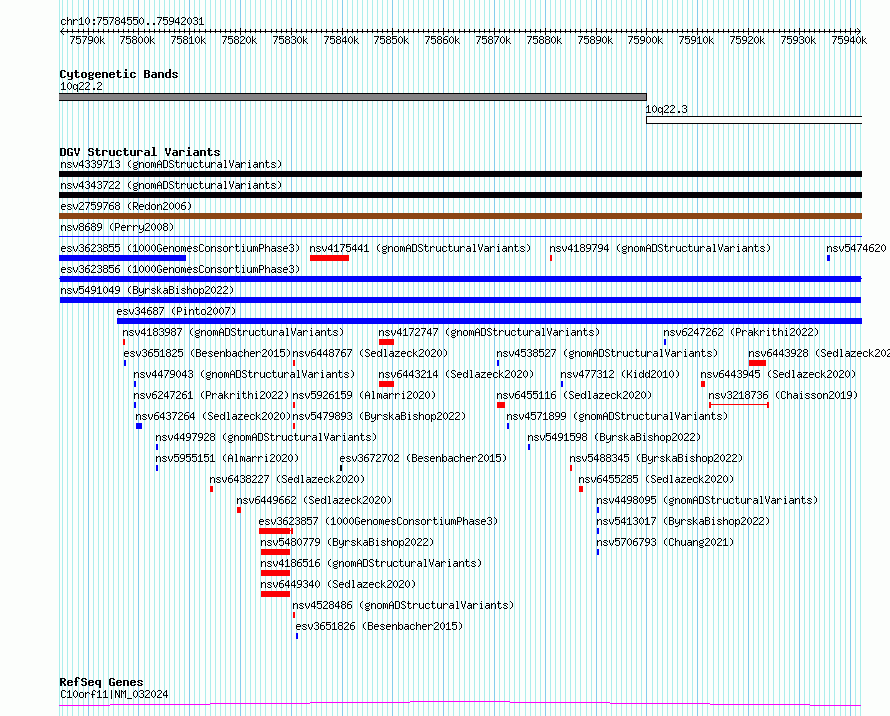The height and width of the screenshot is (716, 890).
Task: Select nsv6443945 (Sedlazeck2020) label
Action: click(778, 375)
